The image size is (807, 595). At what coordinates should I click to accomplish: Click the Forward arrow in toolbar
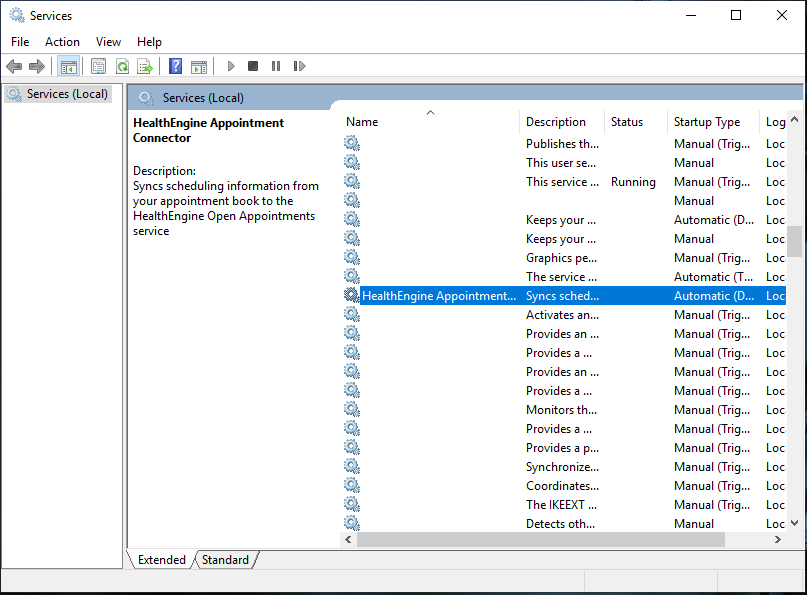point(37,67)
